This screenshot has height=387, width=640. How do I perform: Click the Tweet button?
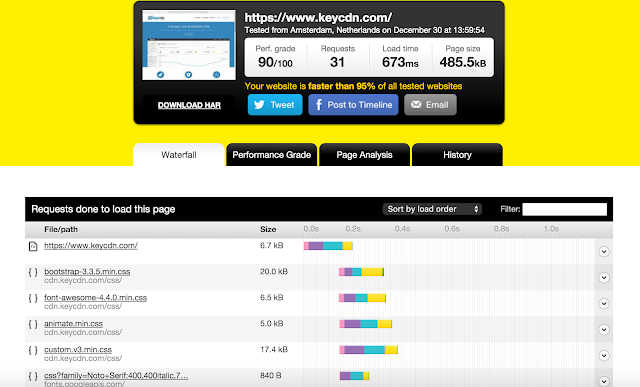(275, 105)
